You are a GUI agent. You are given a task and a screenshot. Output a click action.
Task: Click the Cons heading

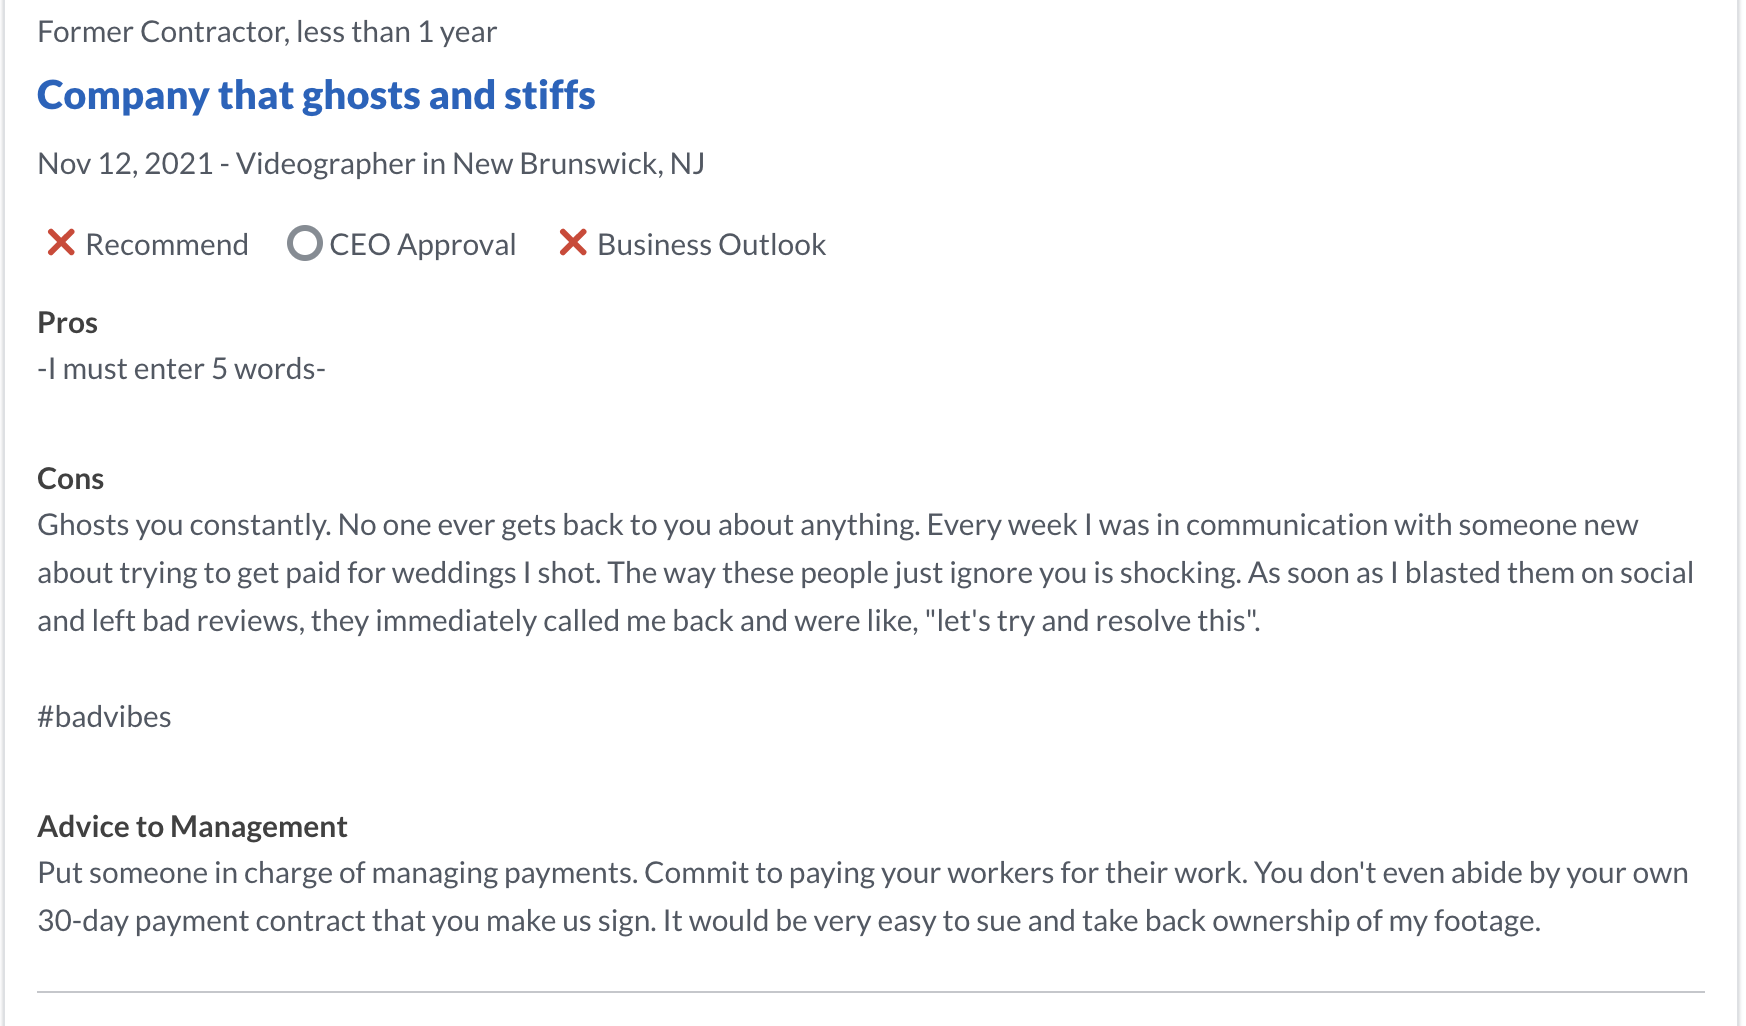[70, 479]
